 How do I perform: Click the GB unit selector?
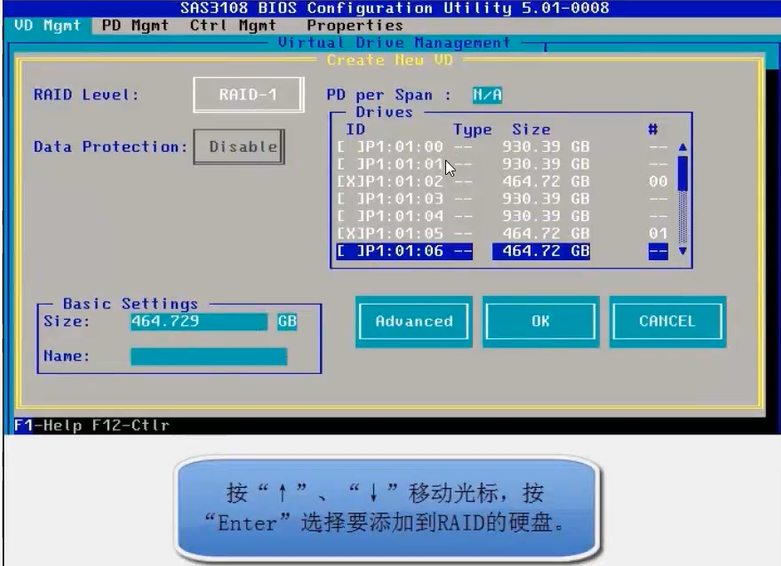[x=287, y=321]
